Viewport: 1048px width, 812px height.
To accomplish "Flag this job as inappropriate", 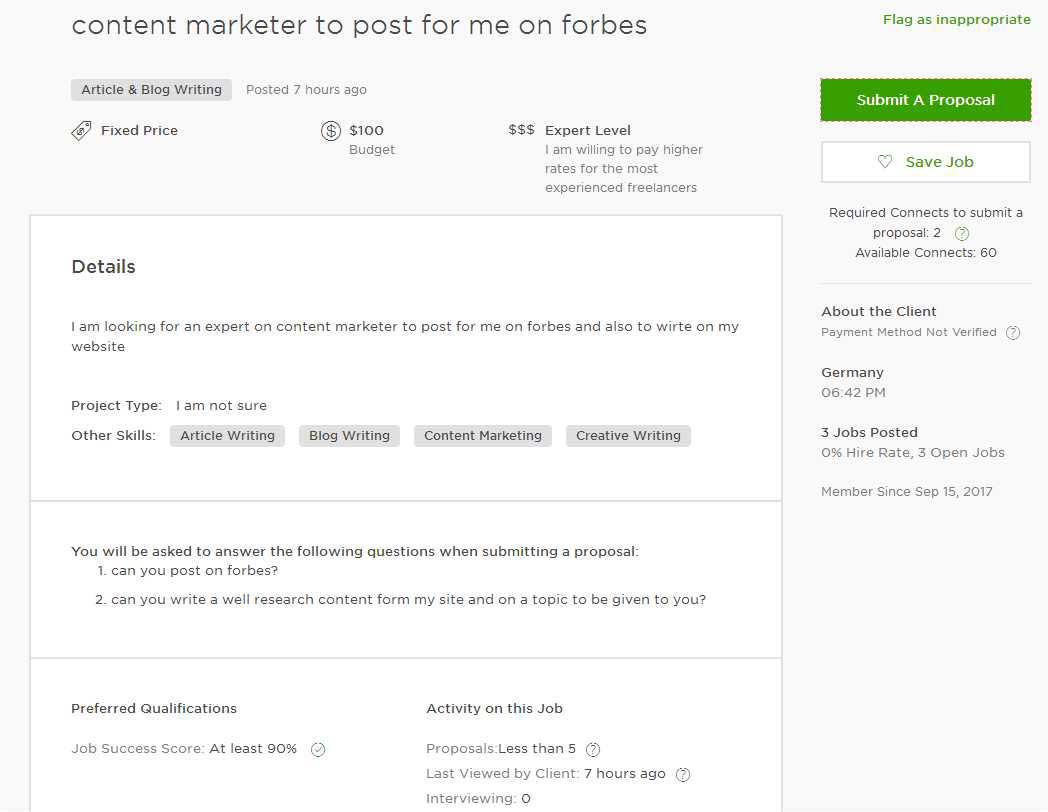I will [x=956, y=19].
